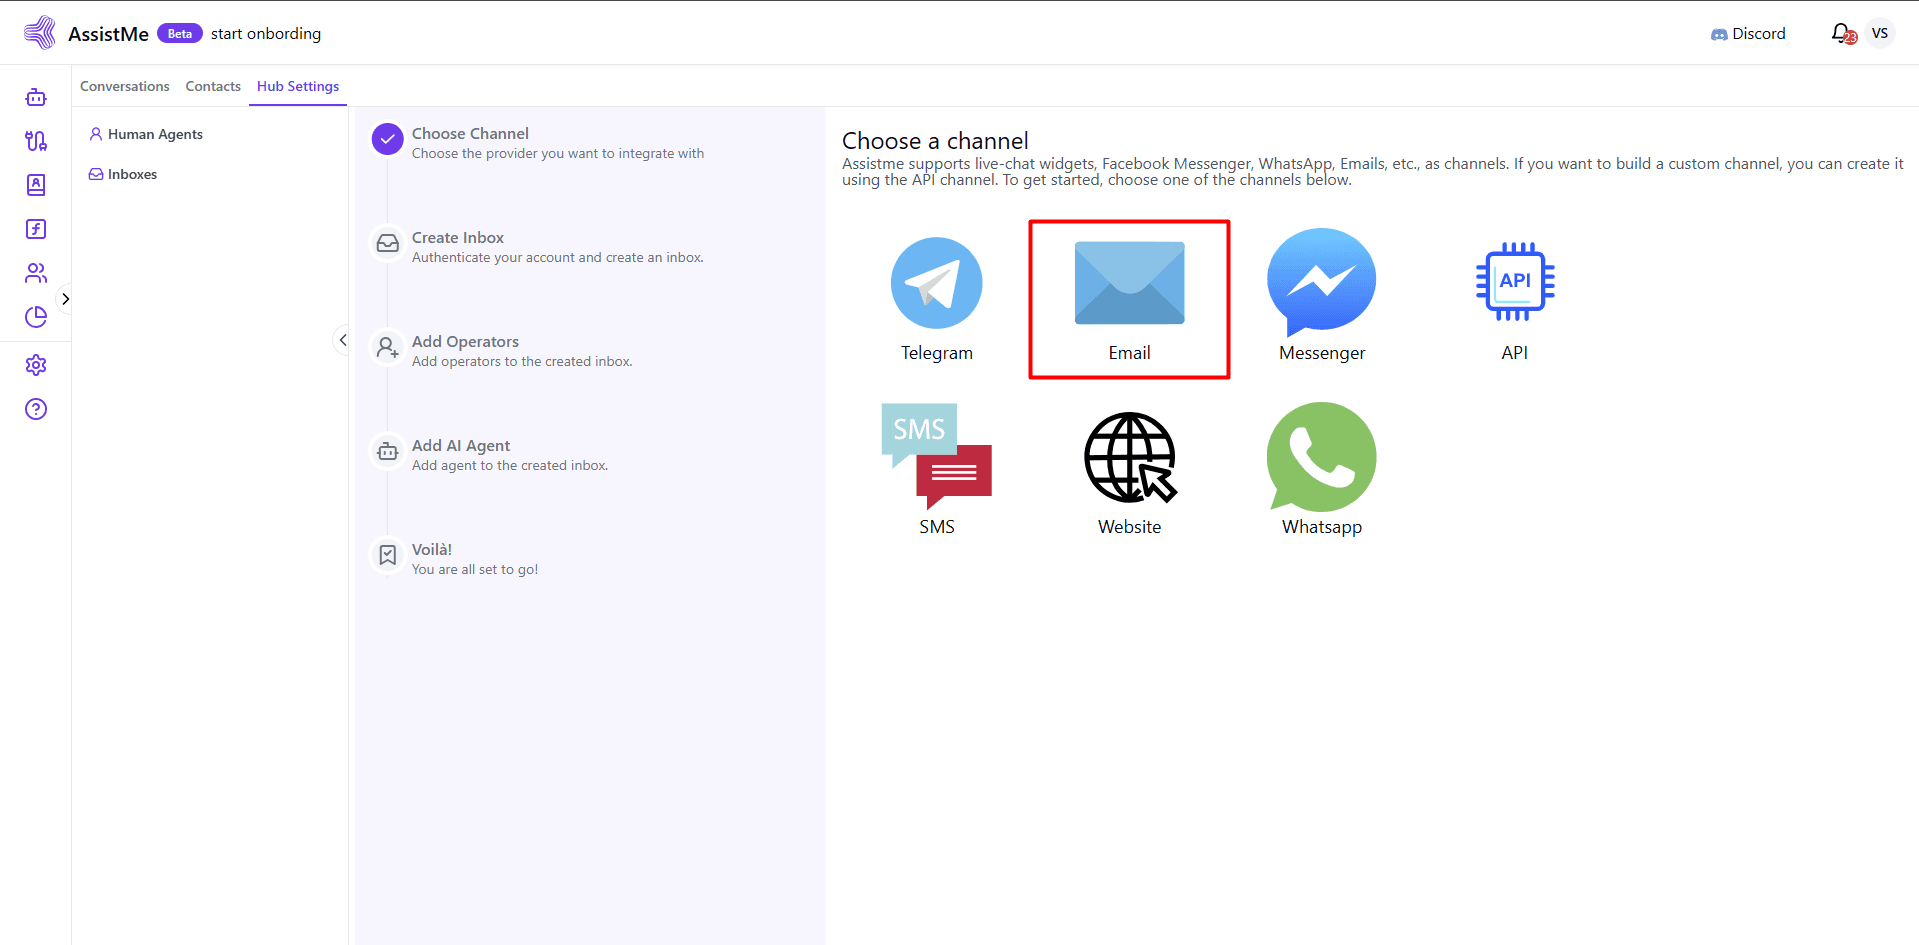Click the AssistMe logo icon
The height and width of the screenshot is (945, 1919).
coord(39,33)
